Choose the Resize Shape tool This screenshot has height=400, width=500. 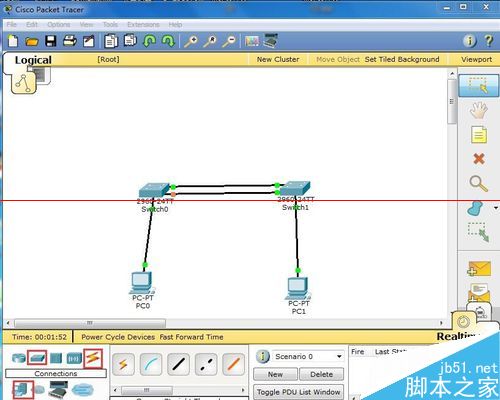coord(479,232)
